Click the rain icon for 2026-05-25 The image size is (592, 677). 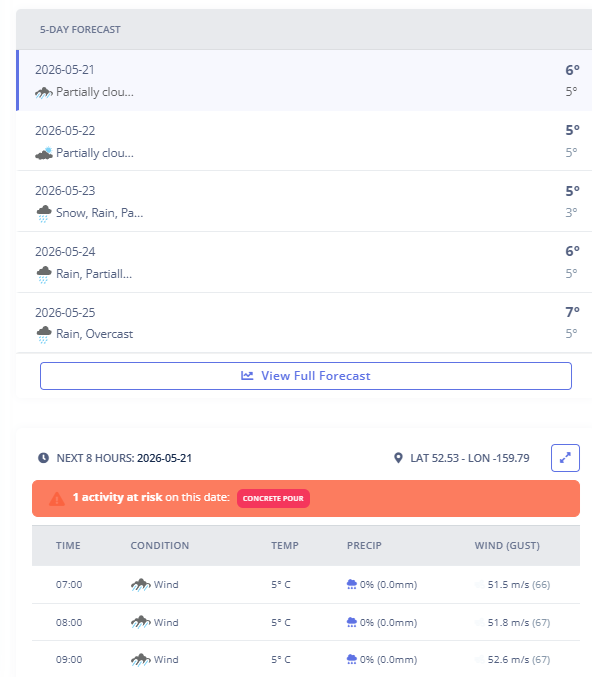point(44,334)
